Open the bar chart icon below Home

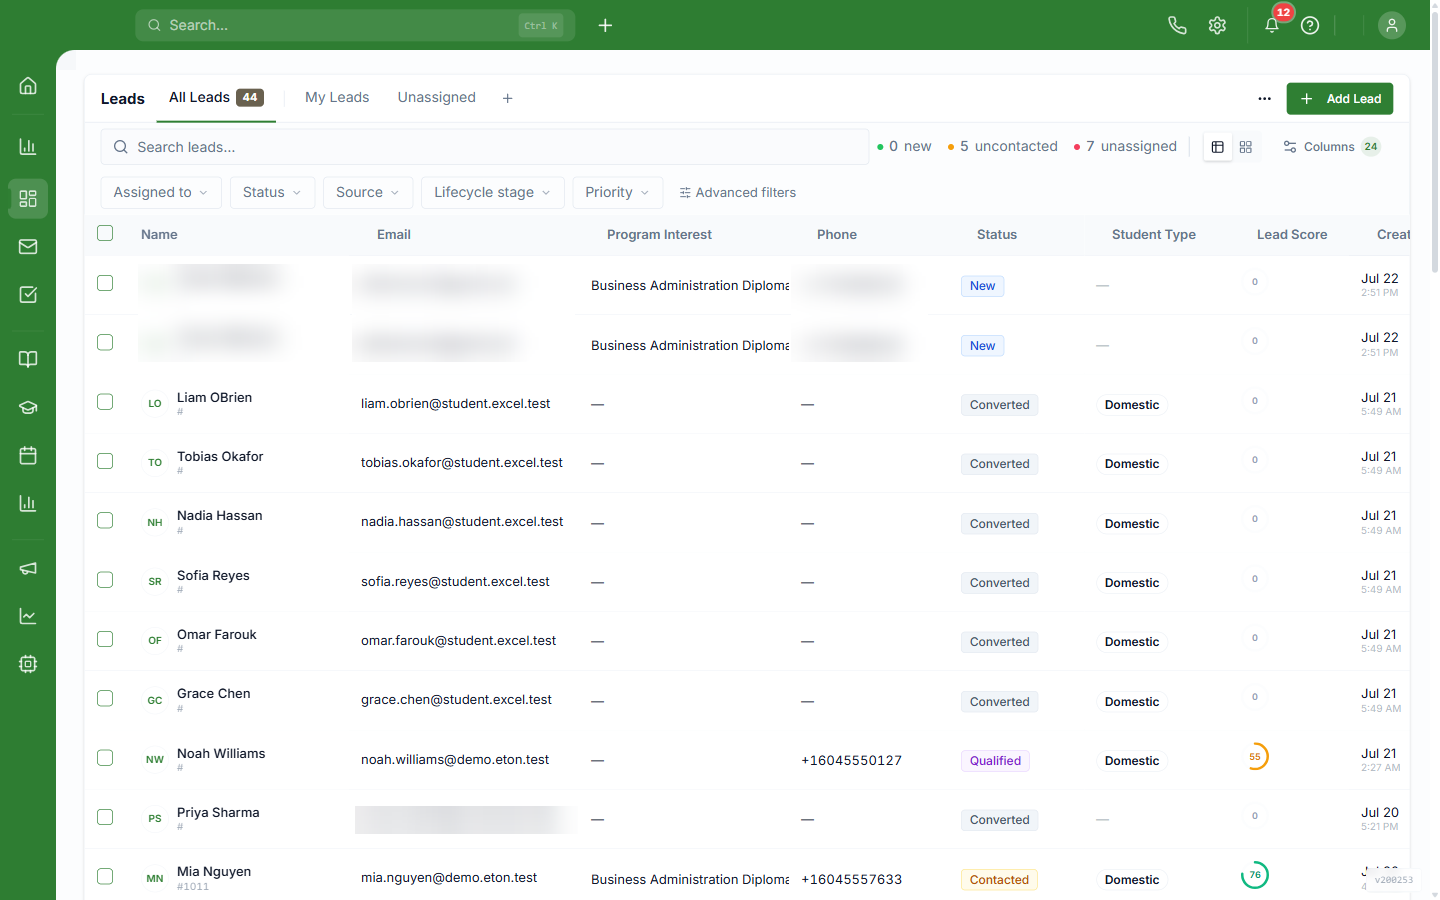pos(28,147)
